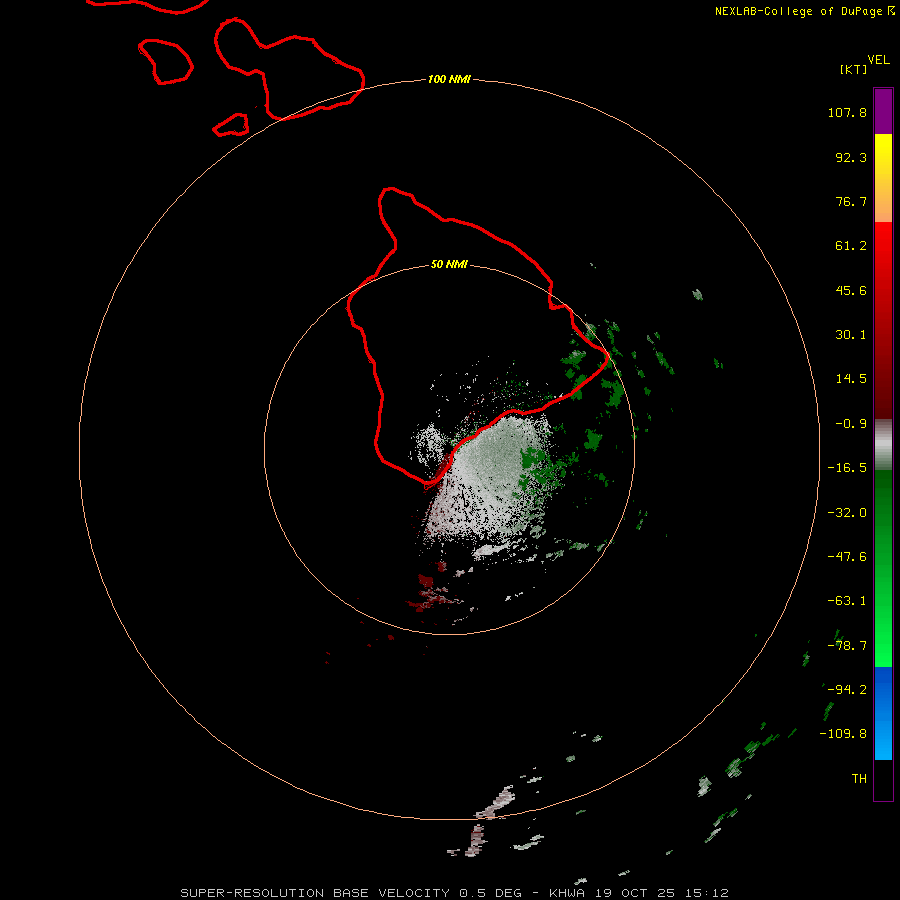Click the blue segment of color bar
Screen dimensions: 900x900
883,713
